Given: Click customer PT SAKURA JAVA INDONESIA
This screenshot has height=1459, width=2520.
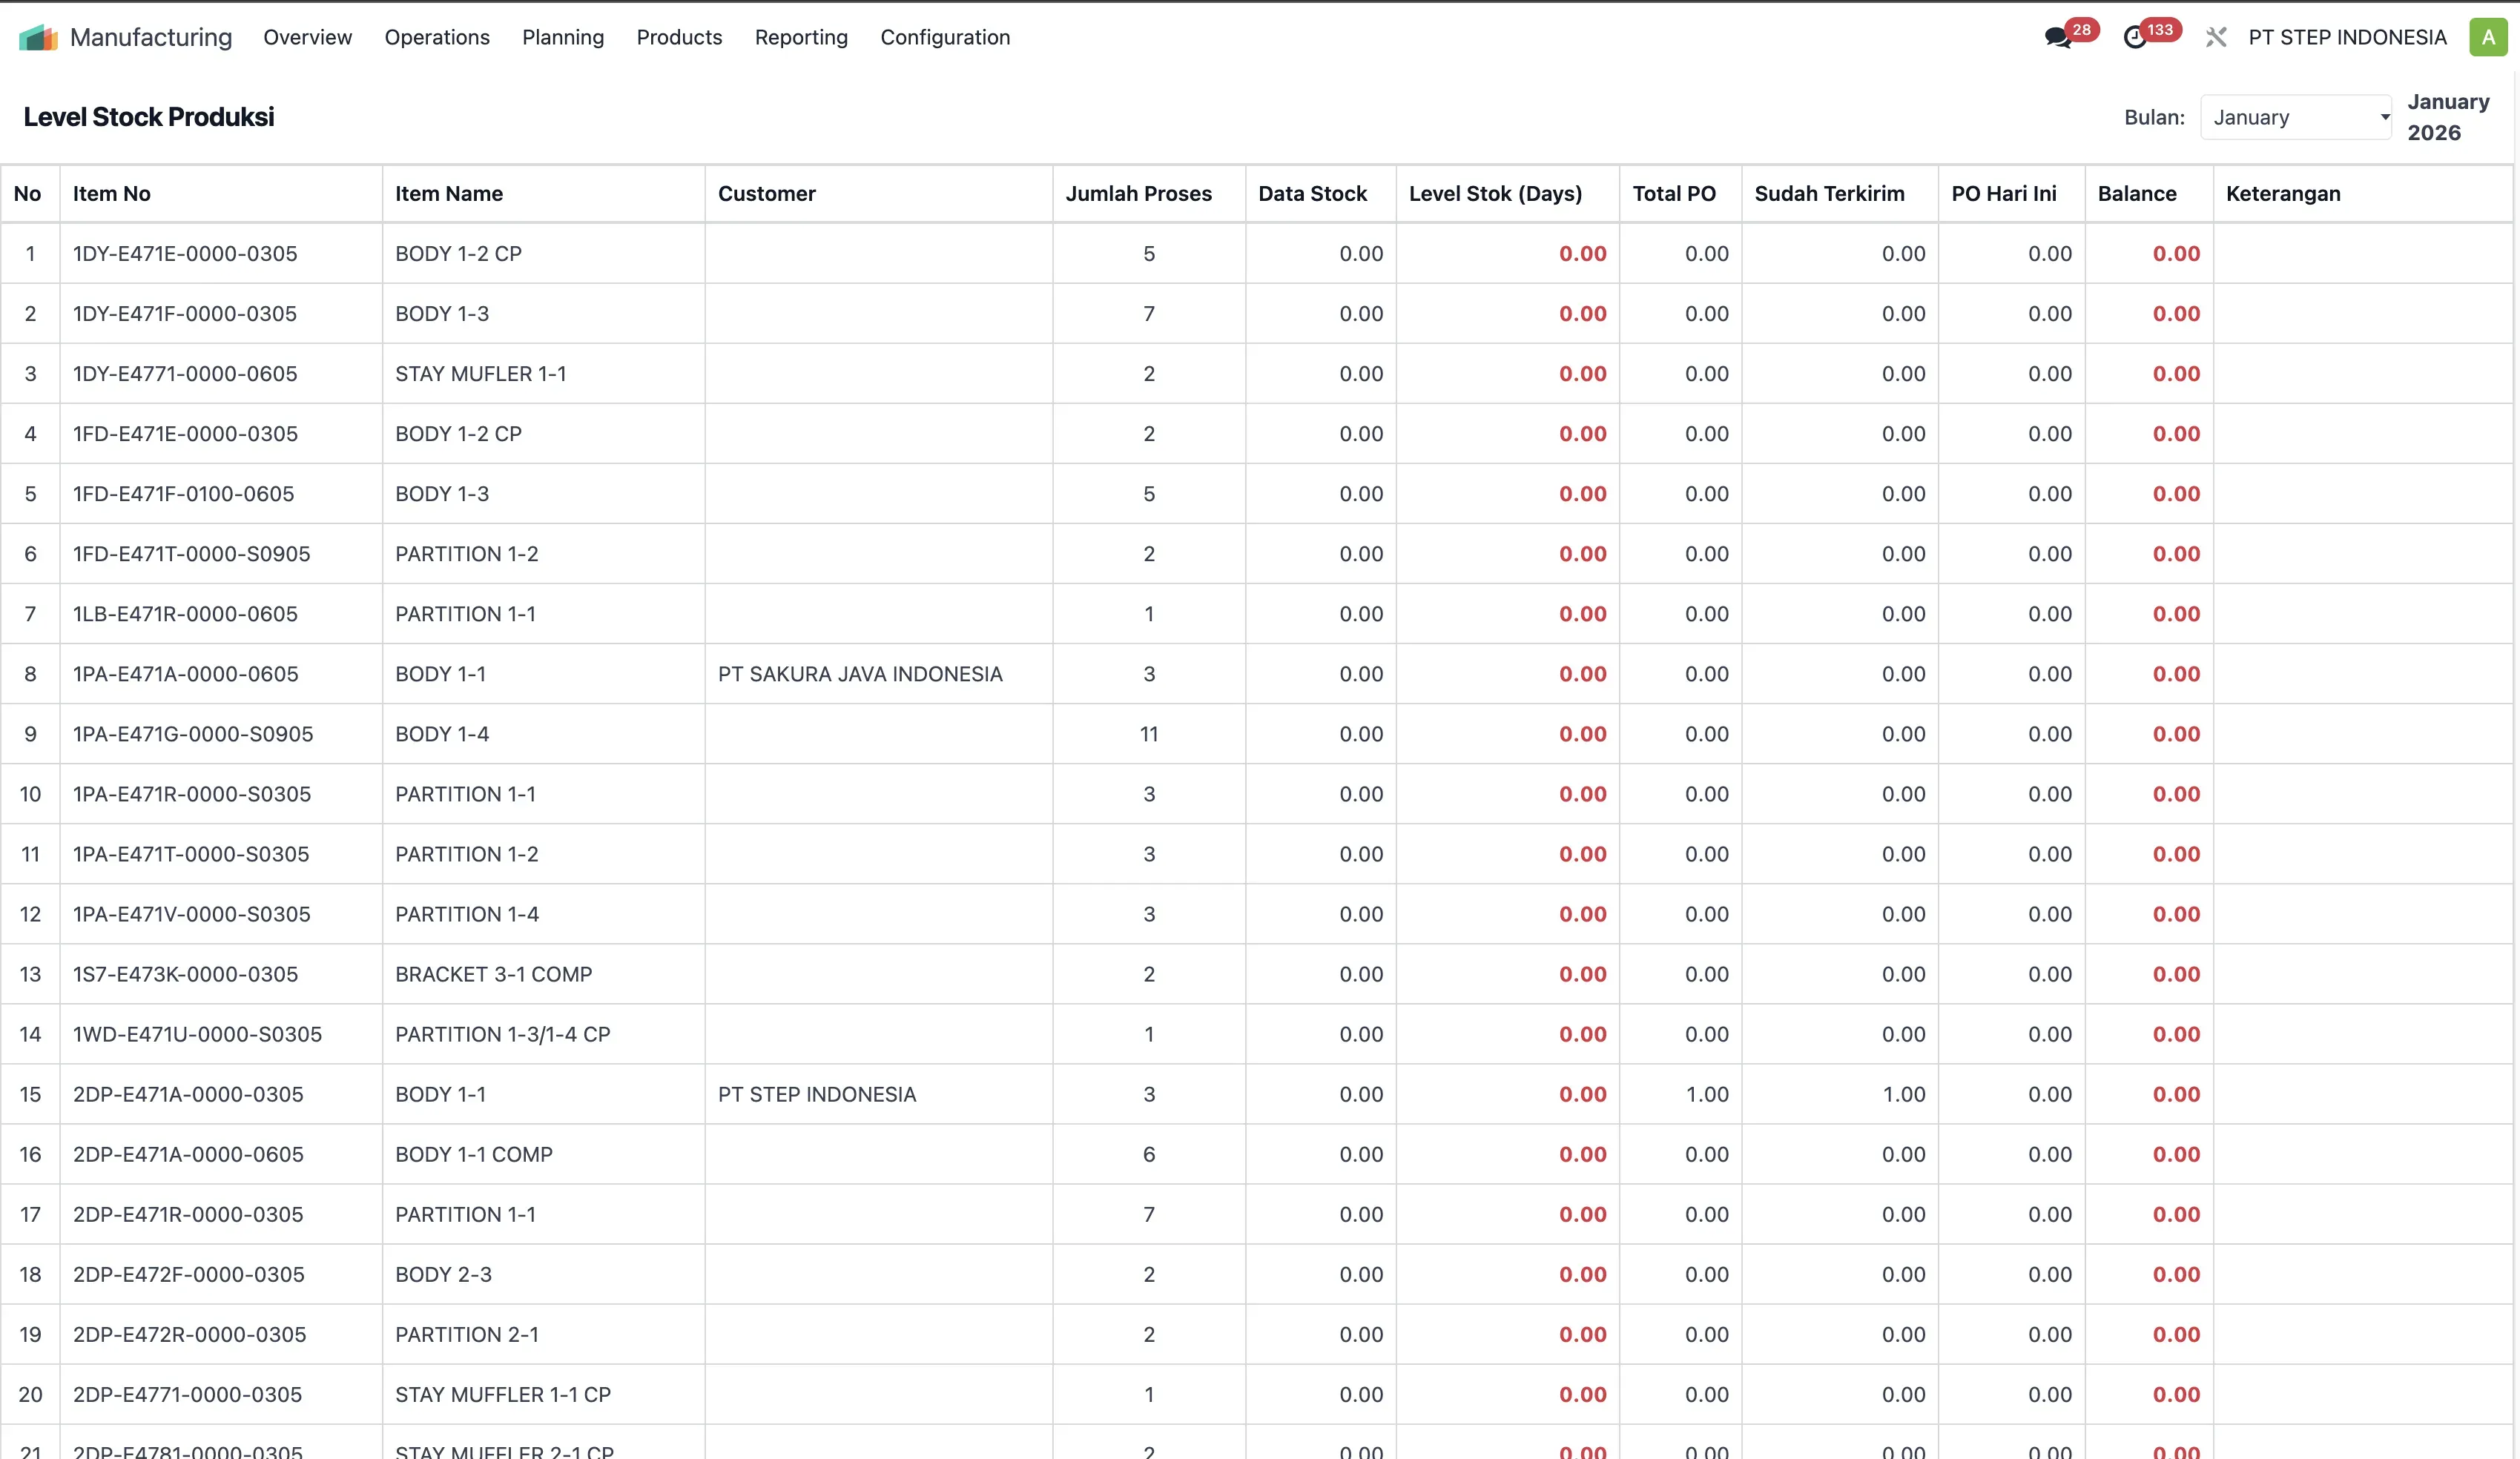Looking at the screenshot, I should coord(860,674).
